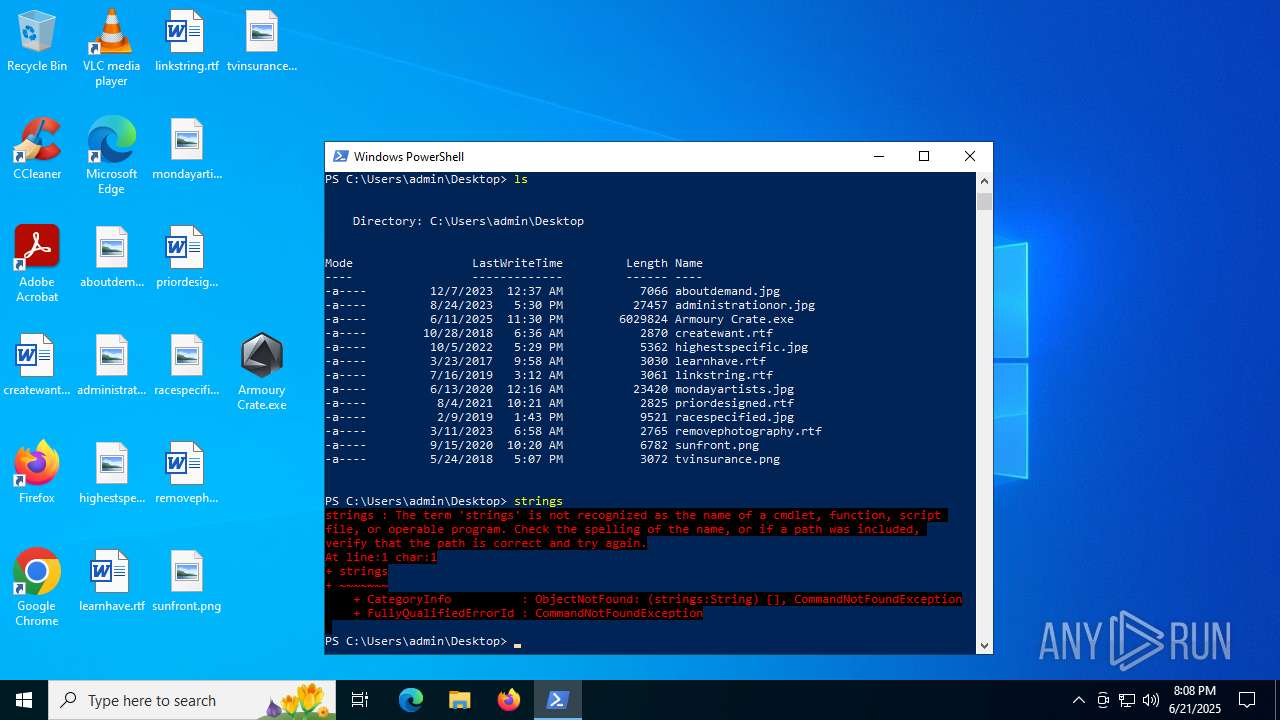Image resolution: width=1280 pixels, height=720 pixels.
Task: Select priordesig... document on desktop
Action: 187,257
